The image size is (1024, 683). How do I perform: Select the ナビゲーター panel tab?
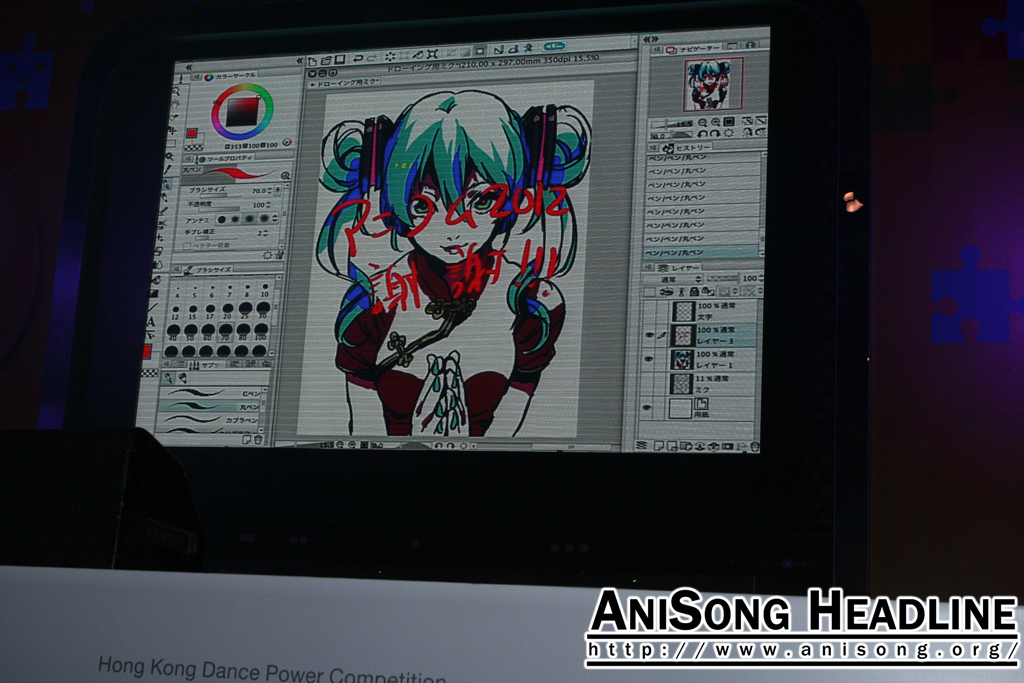(x=694, y=48)
